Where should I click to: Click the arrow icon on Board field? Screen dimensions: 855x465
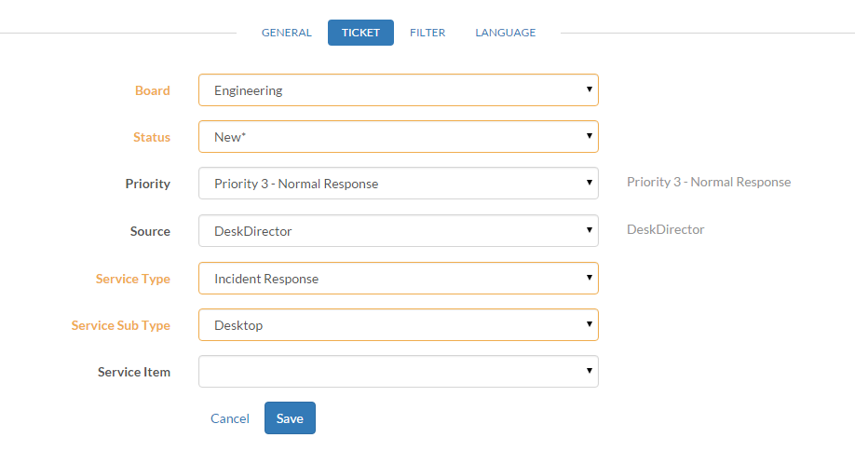coord(589,89)
